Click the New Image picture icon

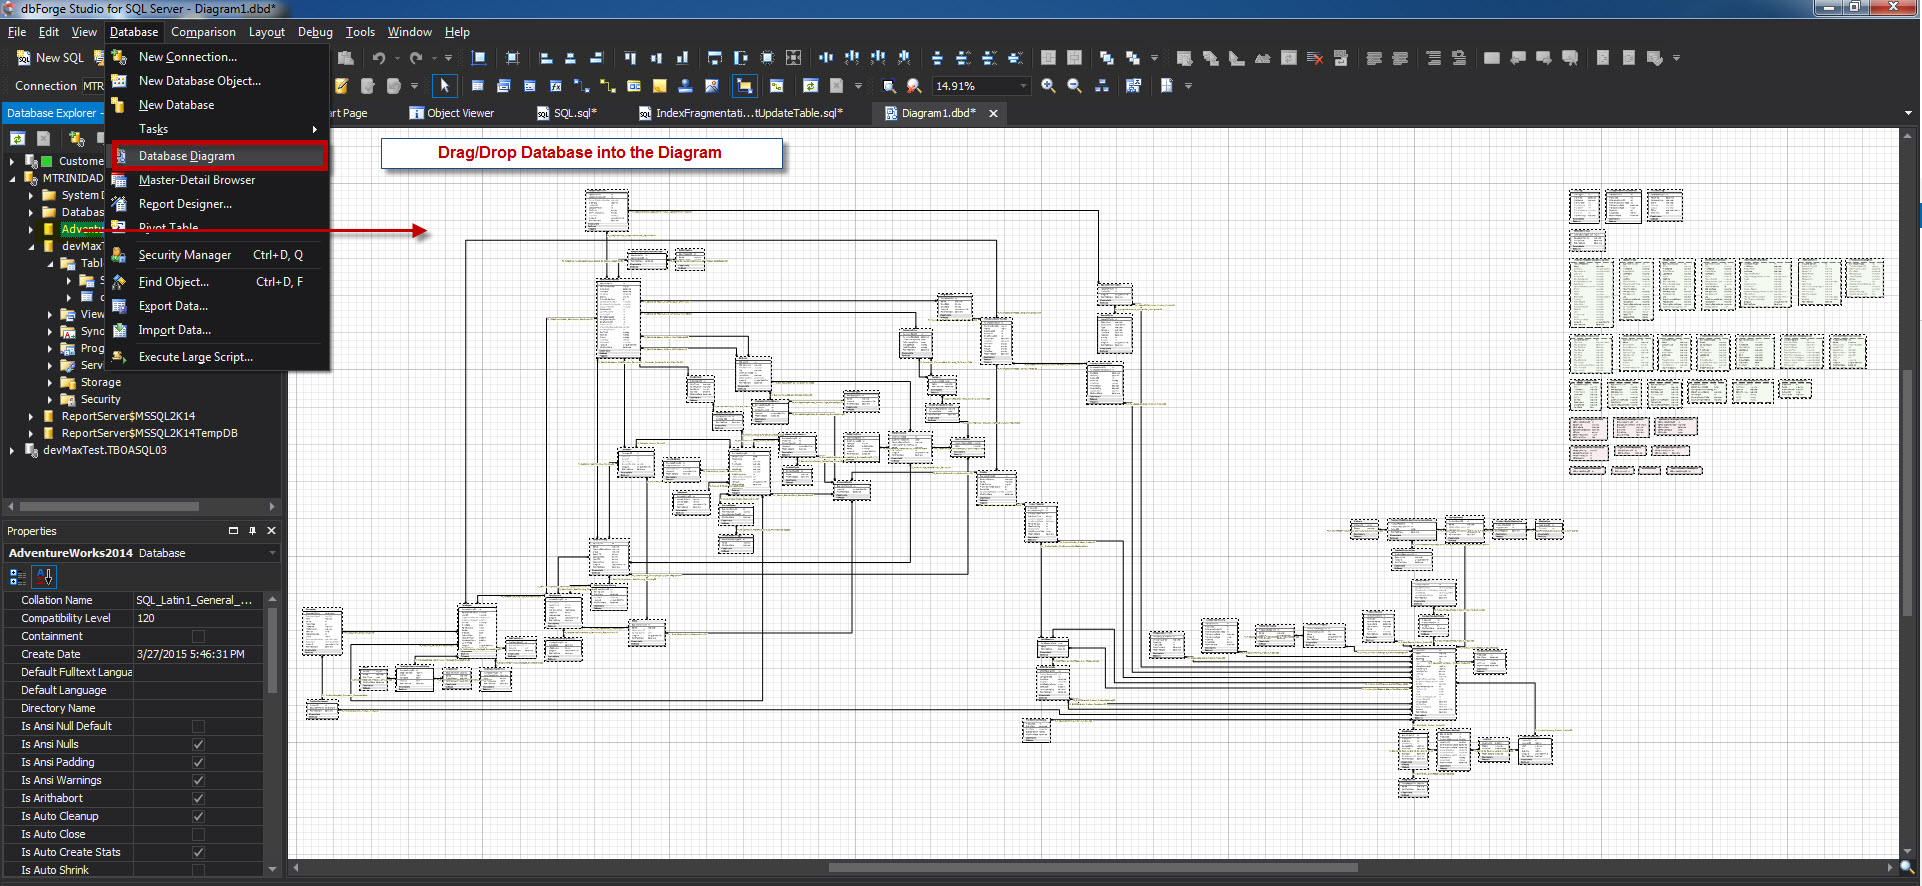(x=712, y=86)
